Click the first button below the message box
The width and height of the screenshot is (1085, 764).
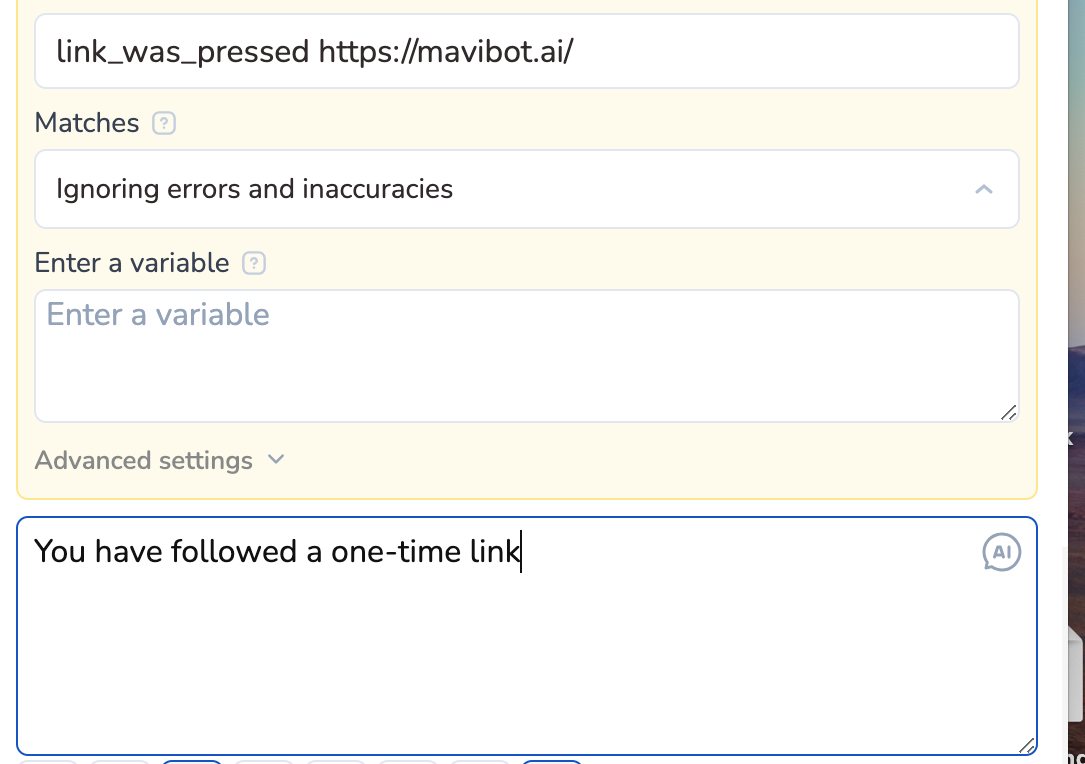(48, 762)
